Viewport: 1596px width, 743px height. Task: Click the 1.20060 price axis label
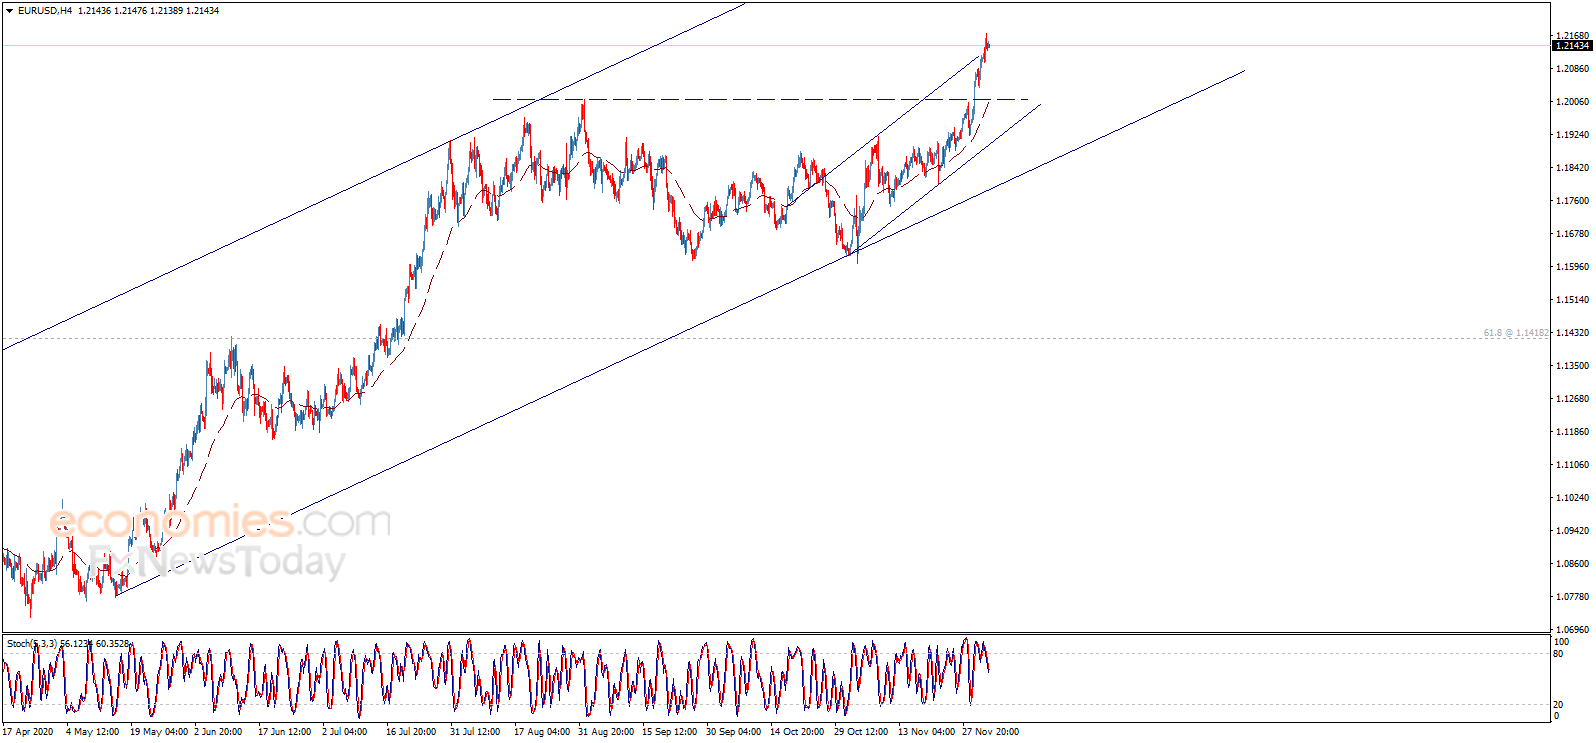click(x=1572, y=102)
